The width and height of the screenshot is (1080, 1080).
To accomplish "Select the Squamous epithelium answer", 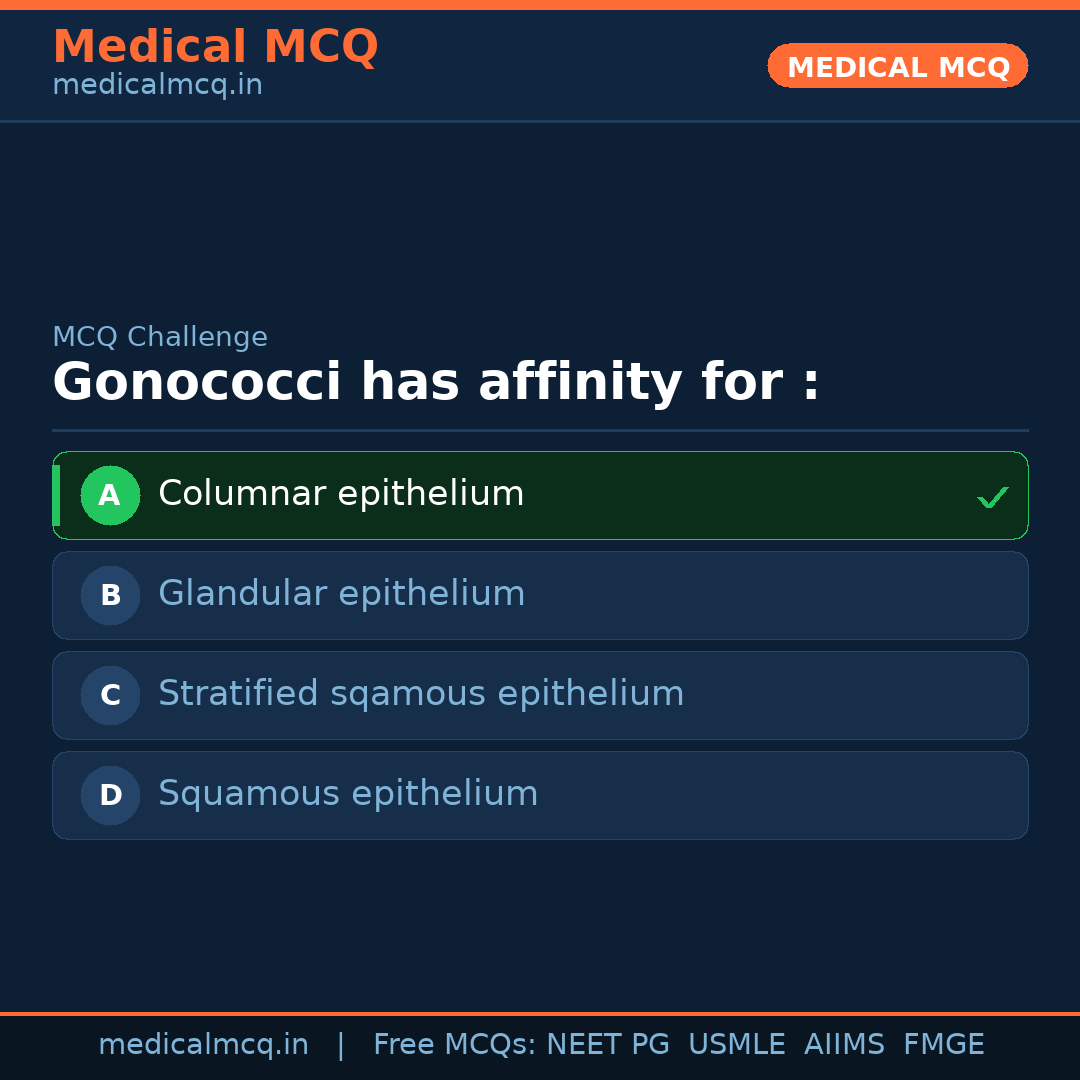I will click(348, 794).
